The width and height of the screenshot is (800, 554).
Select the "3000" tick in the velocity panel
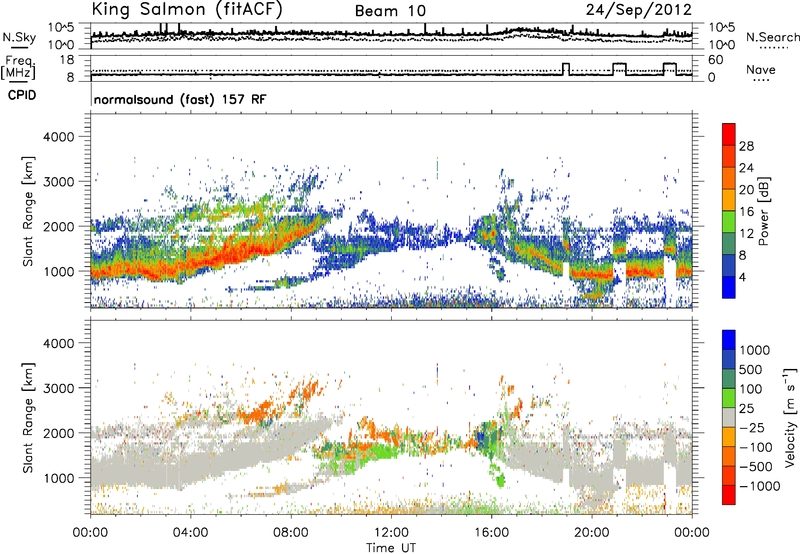58,388
